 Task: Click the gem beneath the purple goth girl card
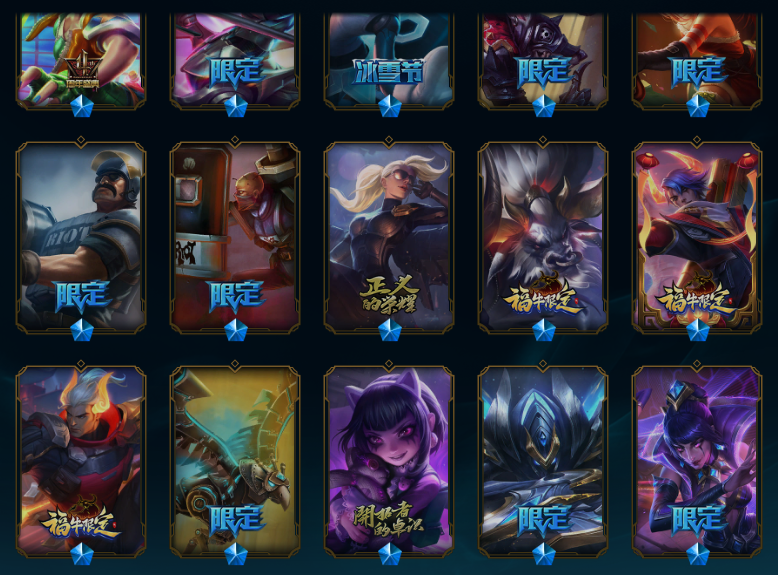pyautogui.click(x=389, y=554)
